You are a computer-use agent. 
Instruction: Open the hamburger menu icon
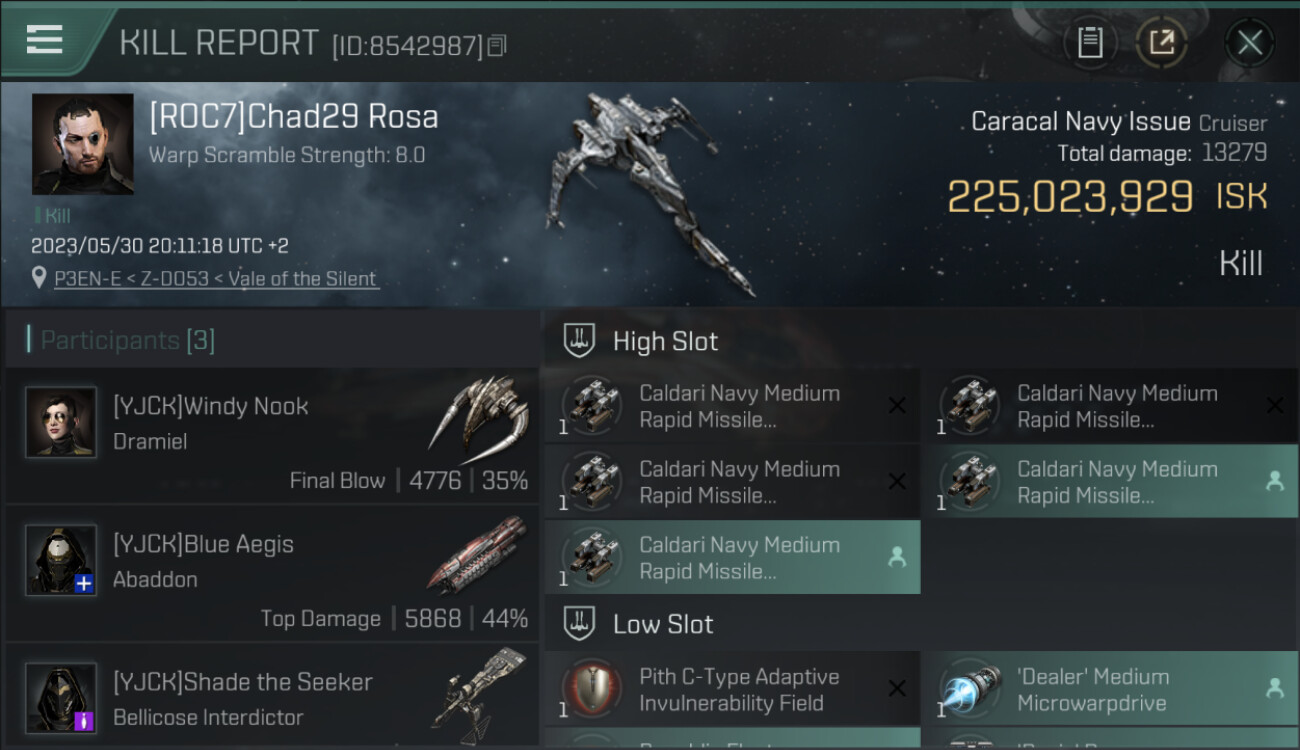pyautogui.click(x=44, y=40)
